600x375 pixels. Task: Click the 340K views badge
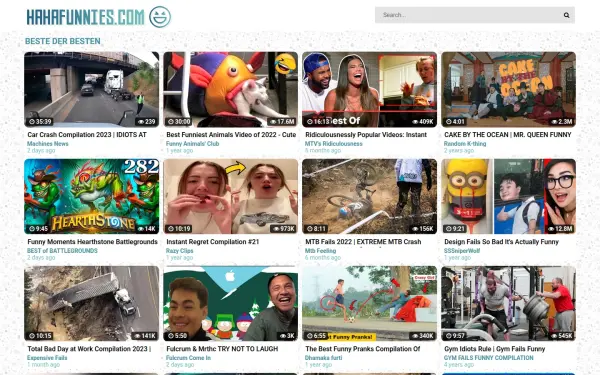click(423, 336)
